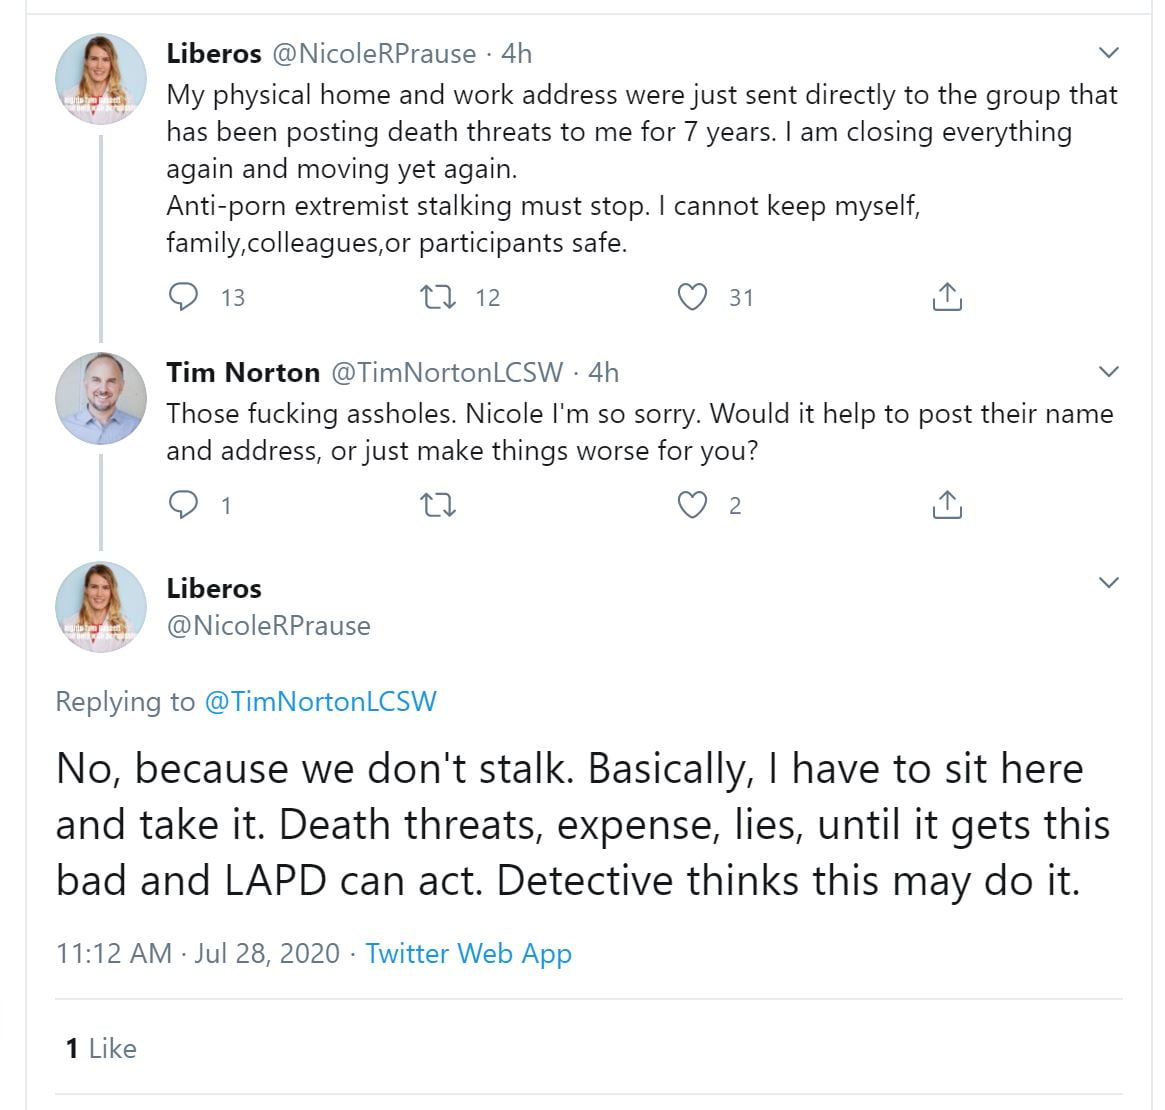1165x1110 pixels.
Task: Open Tim Norton's profile picture
Action: (101, 398)
